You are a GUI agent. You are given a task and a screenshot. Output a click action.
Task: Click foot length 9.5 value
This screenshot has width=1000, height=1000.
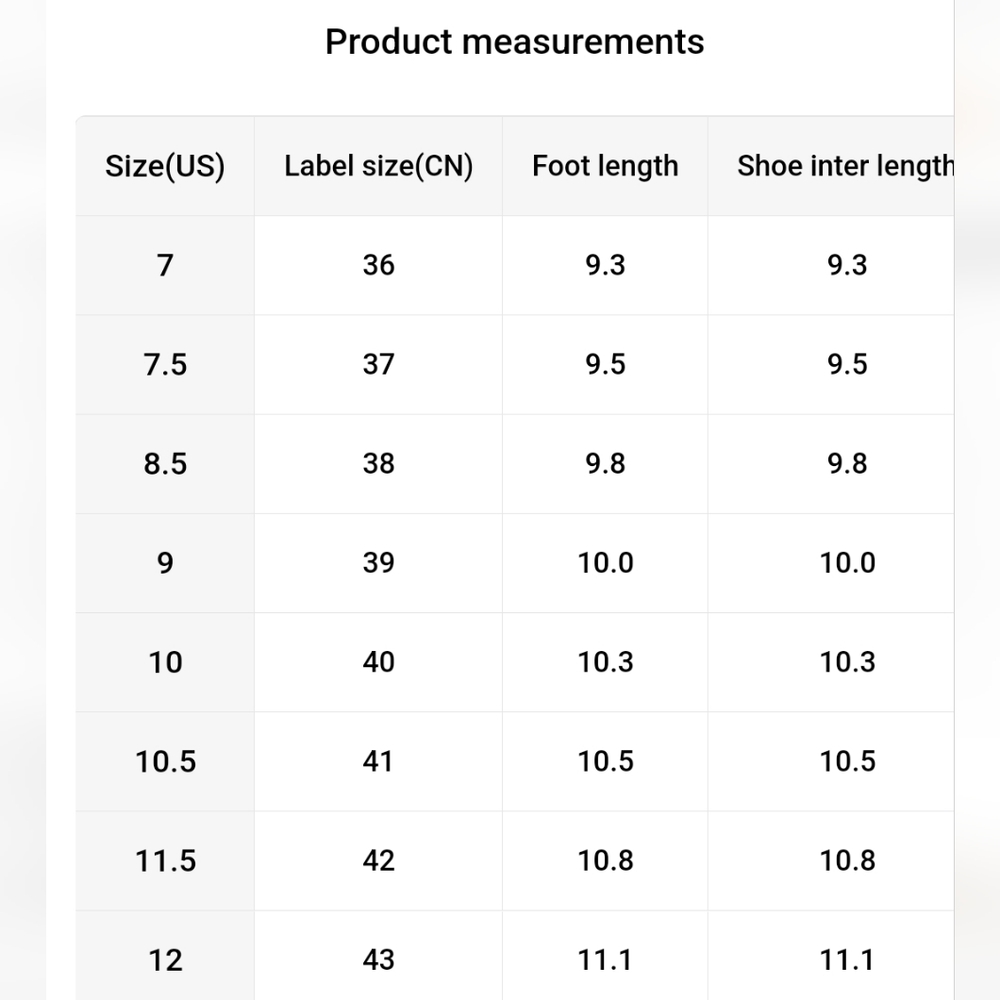click(x=605, y=365)
